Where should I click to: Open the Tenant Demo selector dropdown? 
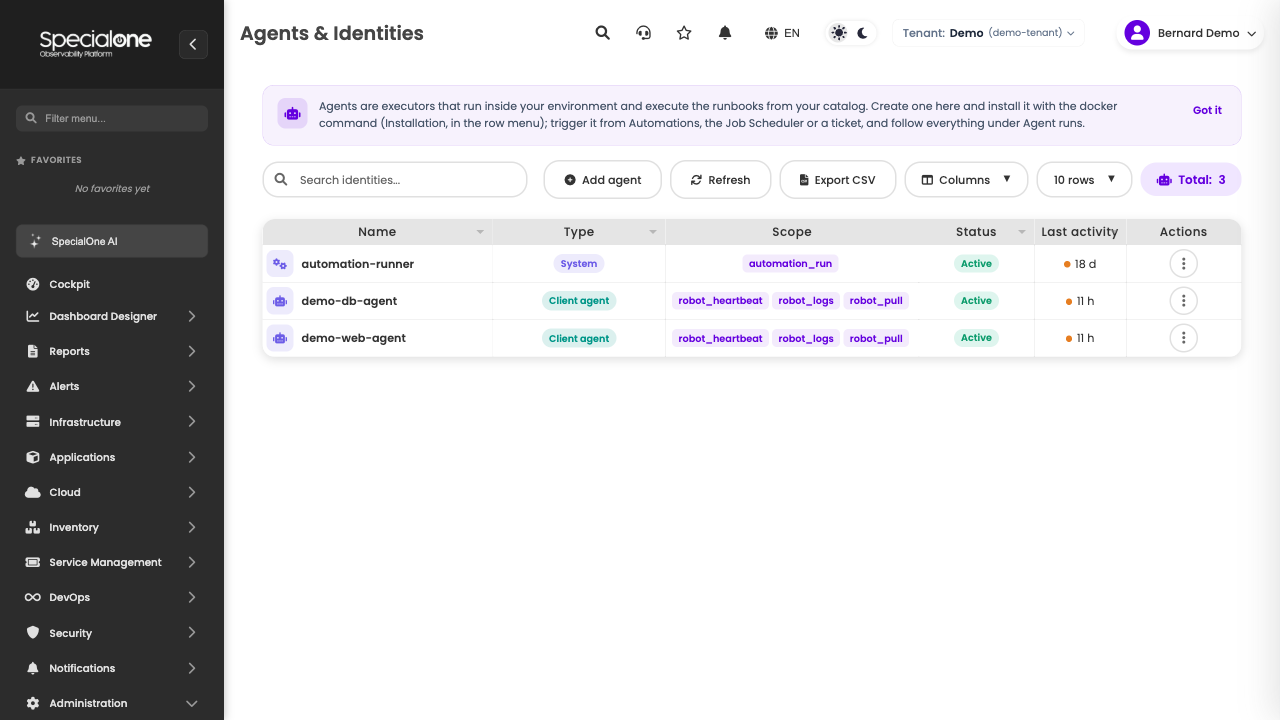click(x=988, y=33)
